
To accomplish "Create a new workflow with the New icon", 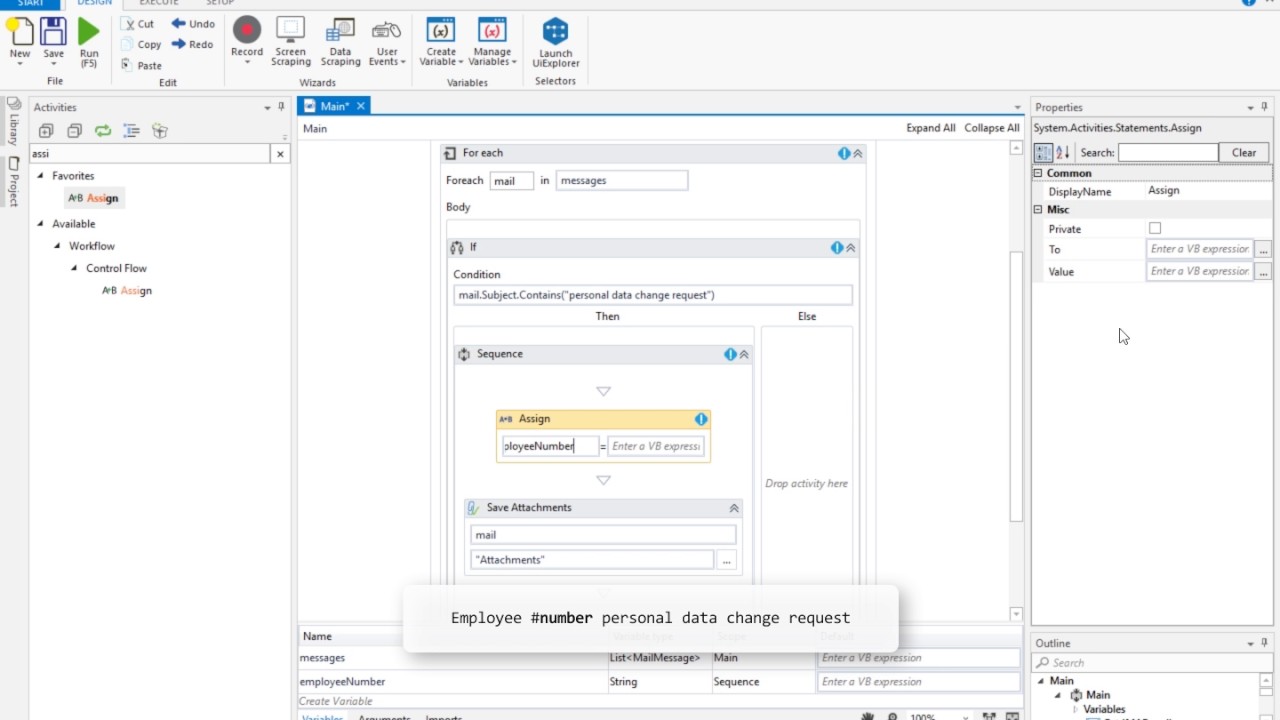I will coord(20,40).
